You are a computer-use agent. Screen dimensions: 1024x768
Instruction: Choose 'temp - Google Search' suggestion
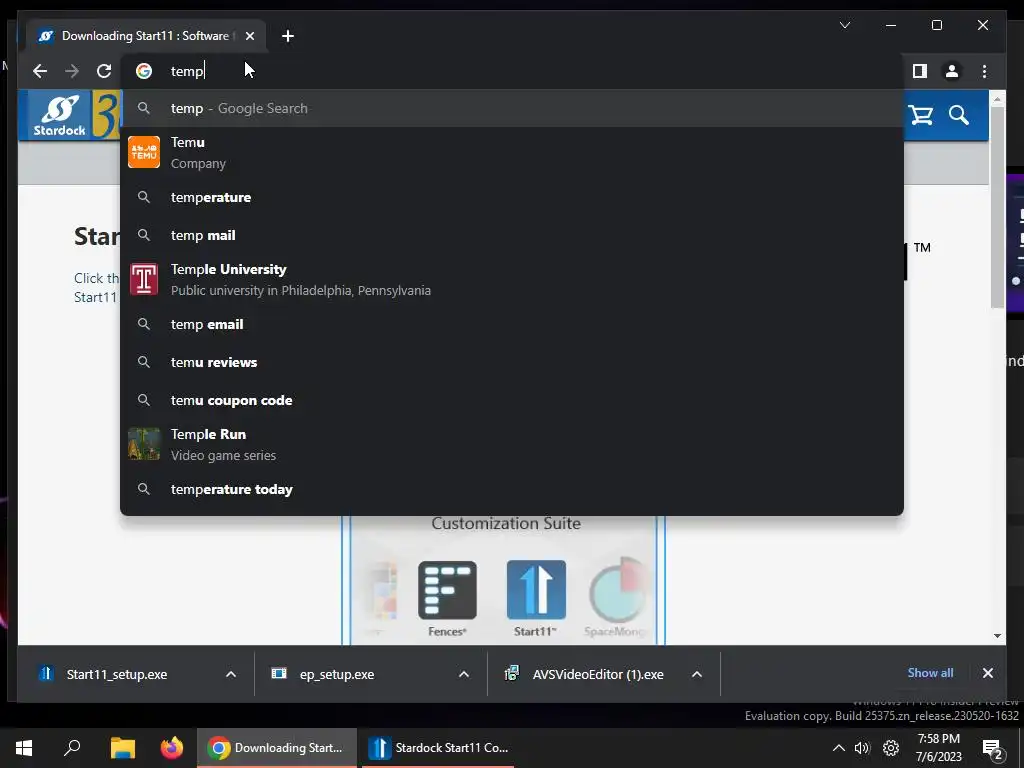(x=512, y=108)
